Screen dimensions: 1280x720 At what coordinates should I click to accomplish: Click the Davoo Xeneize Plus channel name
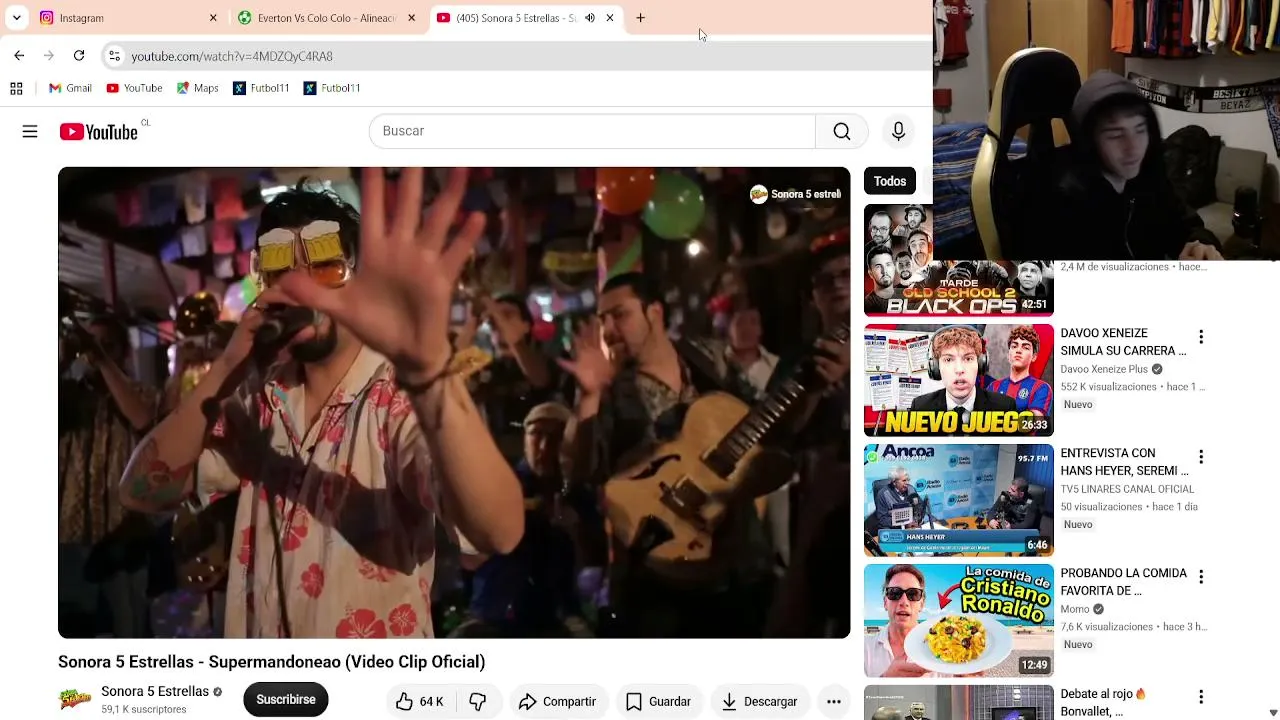1104,369
